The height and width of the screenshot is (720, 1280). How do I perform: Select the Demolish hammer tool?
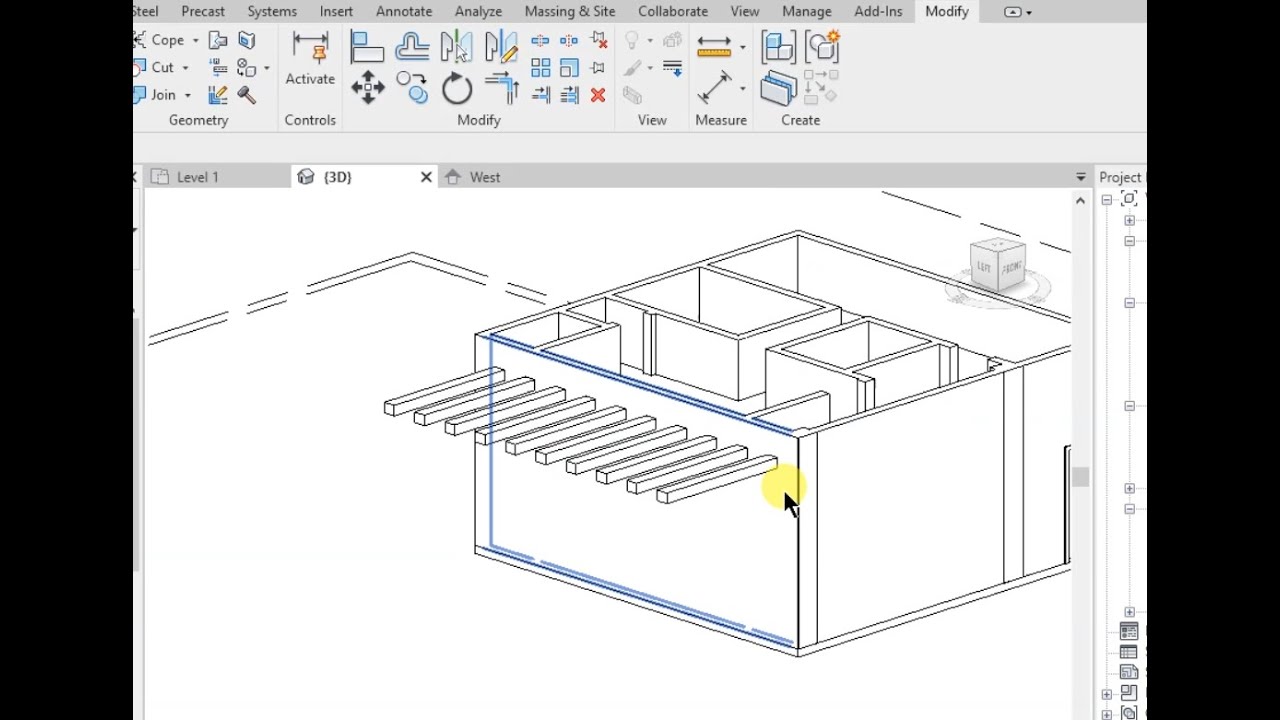click(246, 95)
